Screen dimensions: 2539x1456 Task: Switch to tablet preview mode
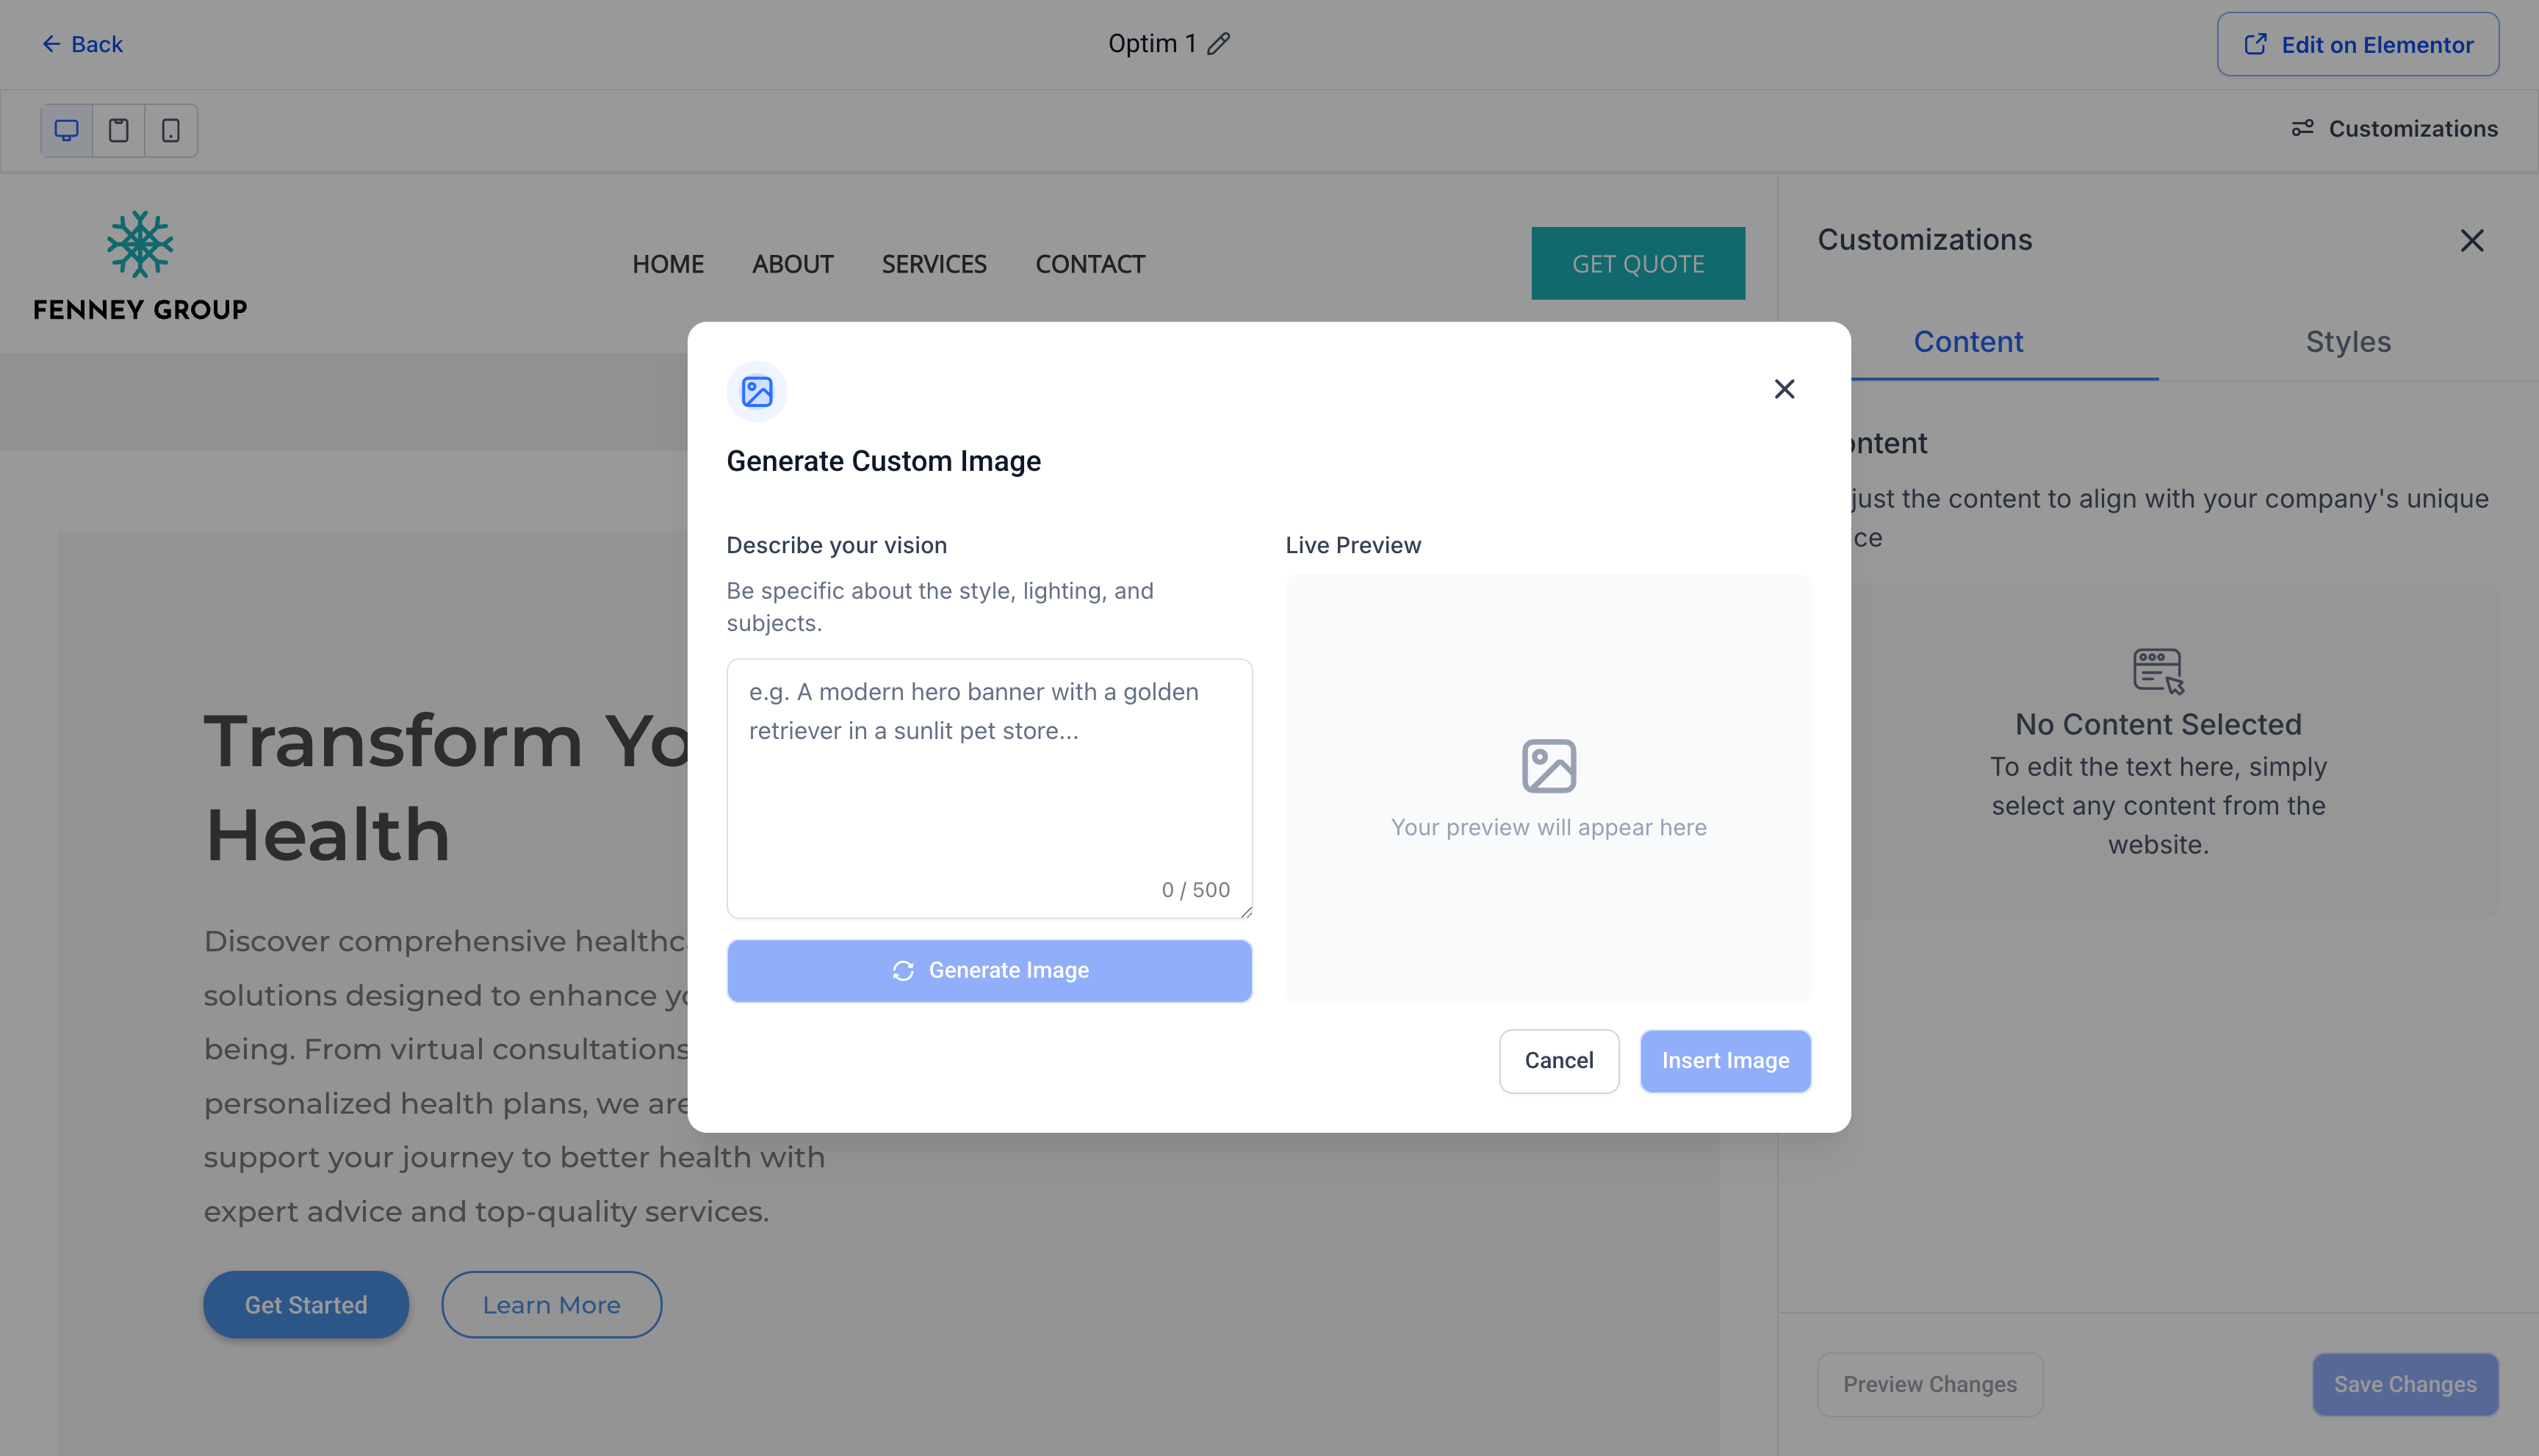[x=119, y=130]
